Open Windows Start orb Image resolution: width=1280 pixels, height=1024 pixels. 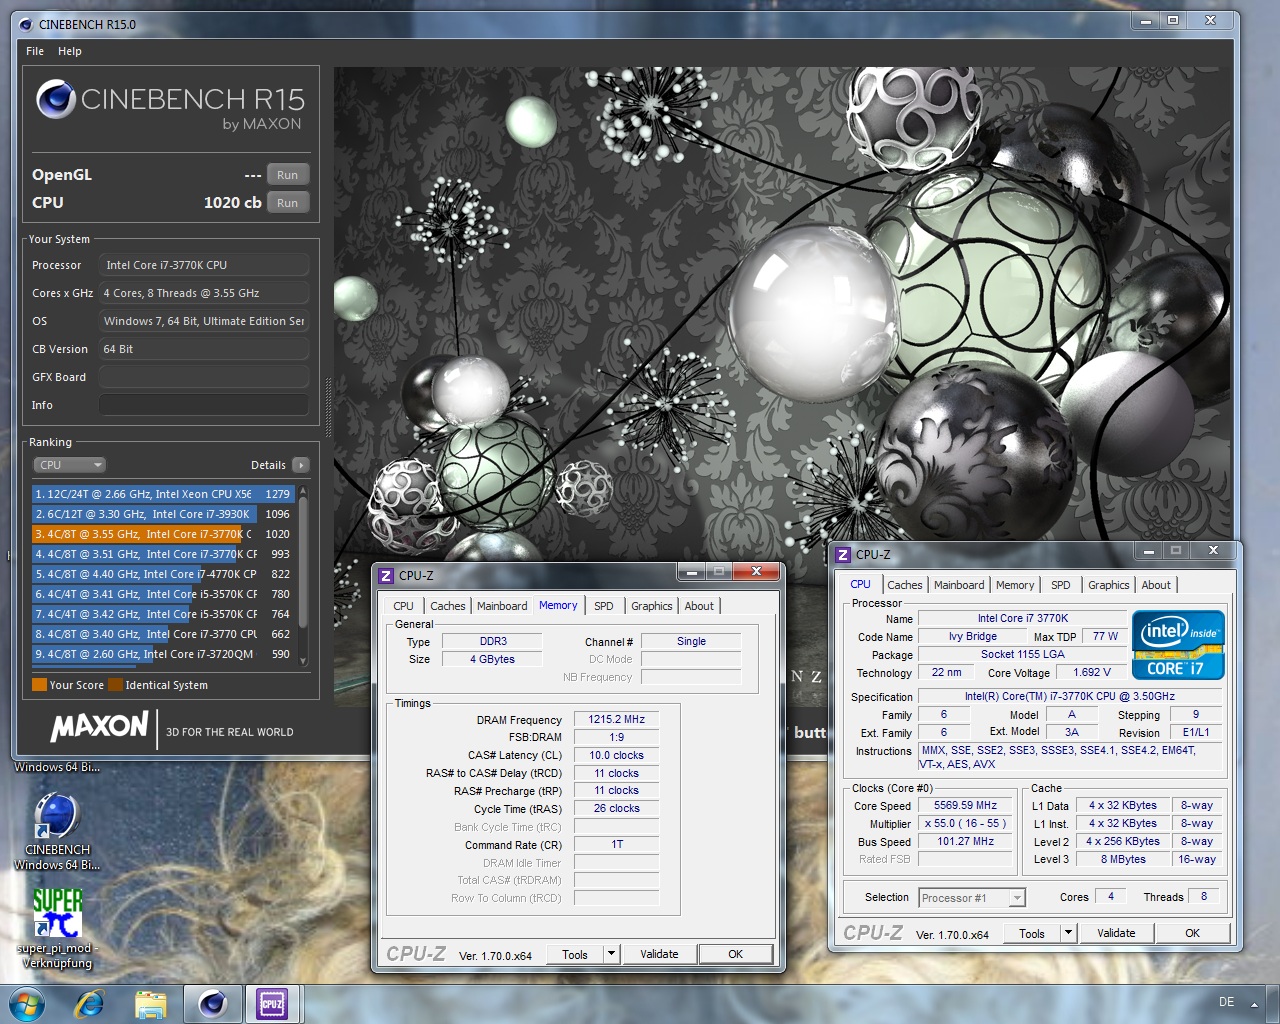click(x=26, y=1003)
